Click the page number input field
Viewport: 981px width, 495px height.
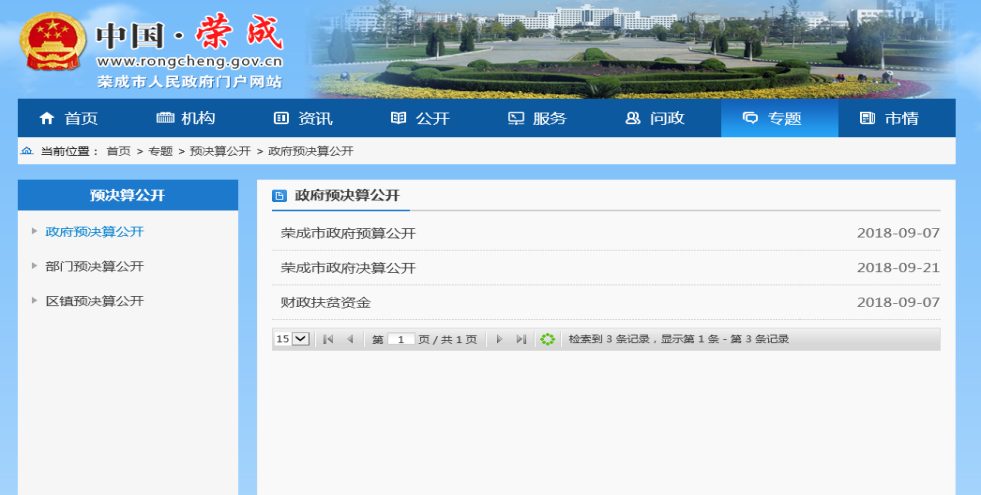400,339
